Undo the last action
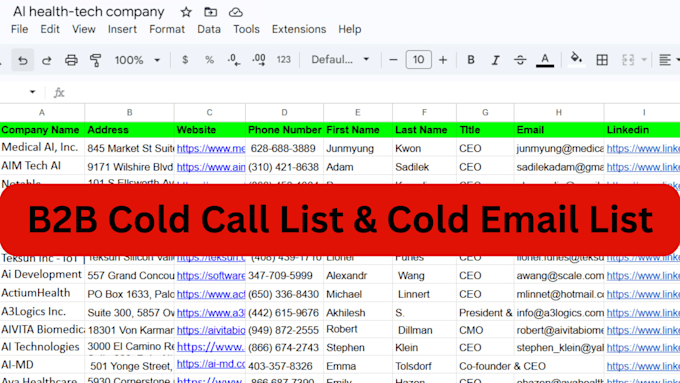Viewport: 680px width, 383px height. (23, 60)
